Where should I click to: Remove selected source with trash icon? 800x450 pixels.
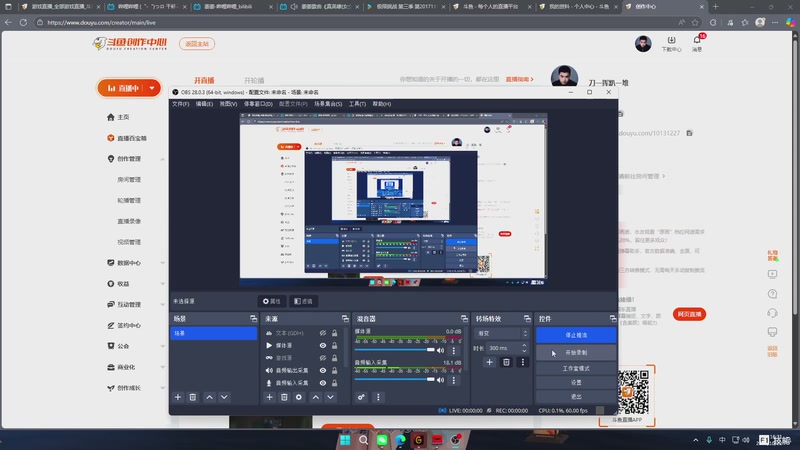coord(284,397)
